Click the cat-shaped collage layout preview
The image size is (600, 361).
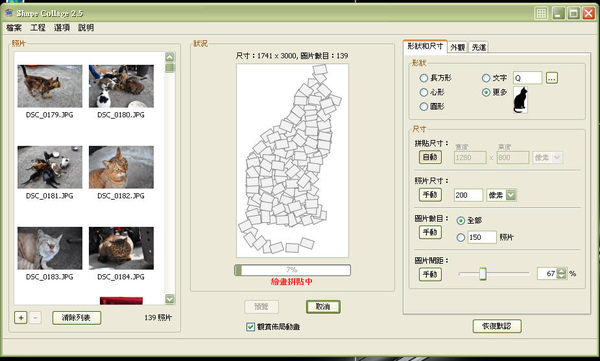[292, 160]
